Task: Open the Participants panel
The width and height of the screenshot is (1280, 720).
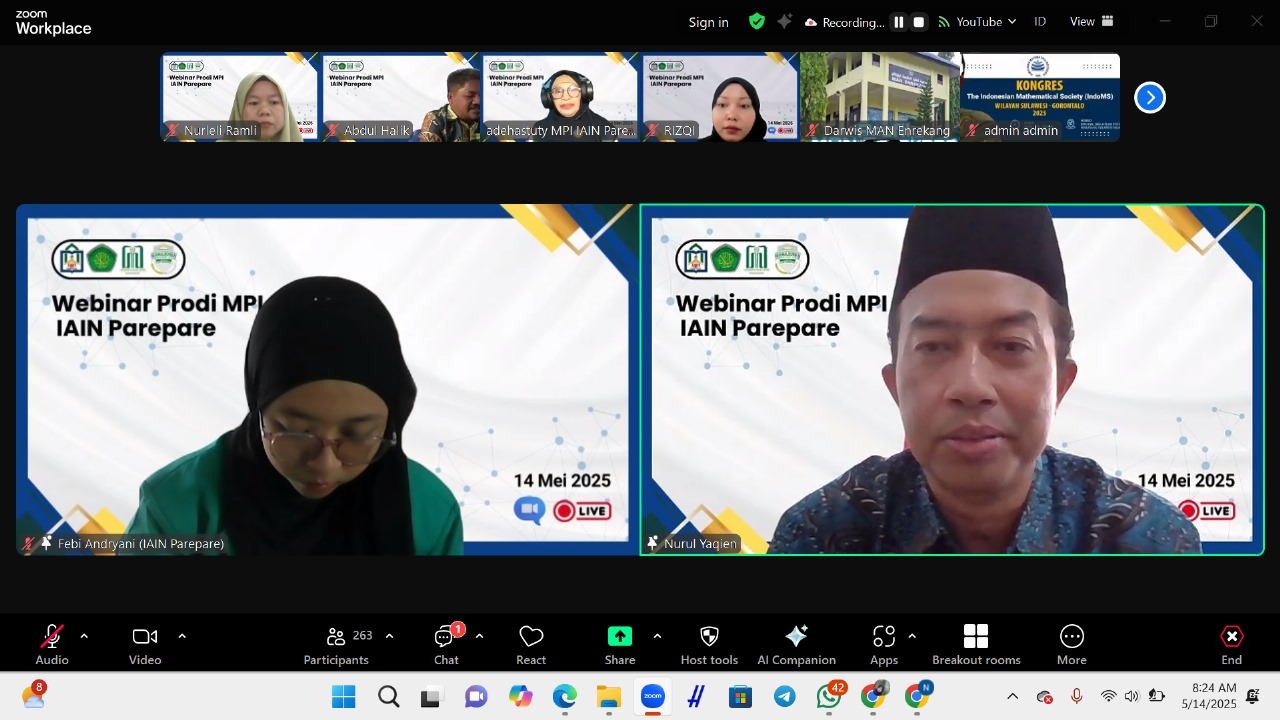Action: tap(337, 644)
